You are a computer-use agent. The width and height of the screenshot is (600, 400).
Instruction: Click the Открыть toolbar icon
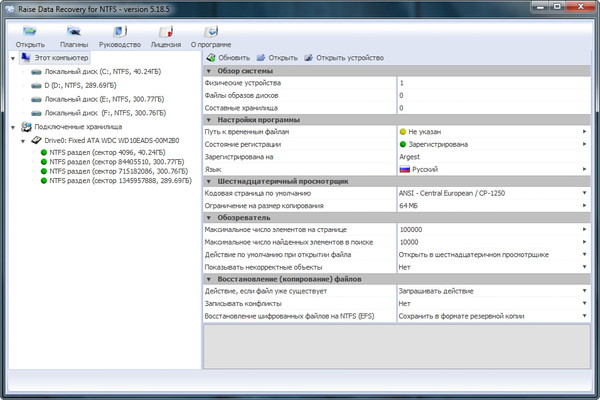(29, 31)
